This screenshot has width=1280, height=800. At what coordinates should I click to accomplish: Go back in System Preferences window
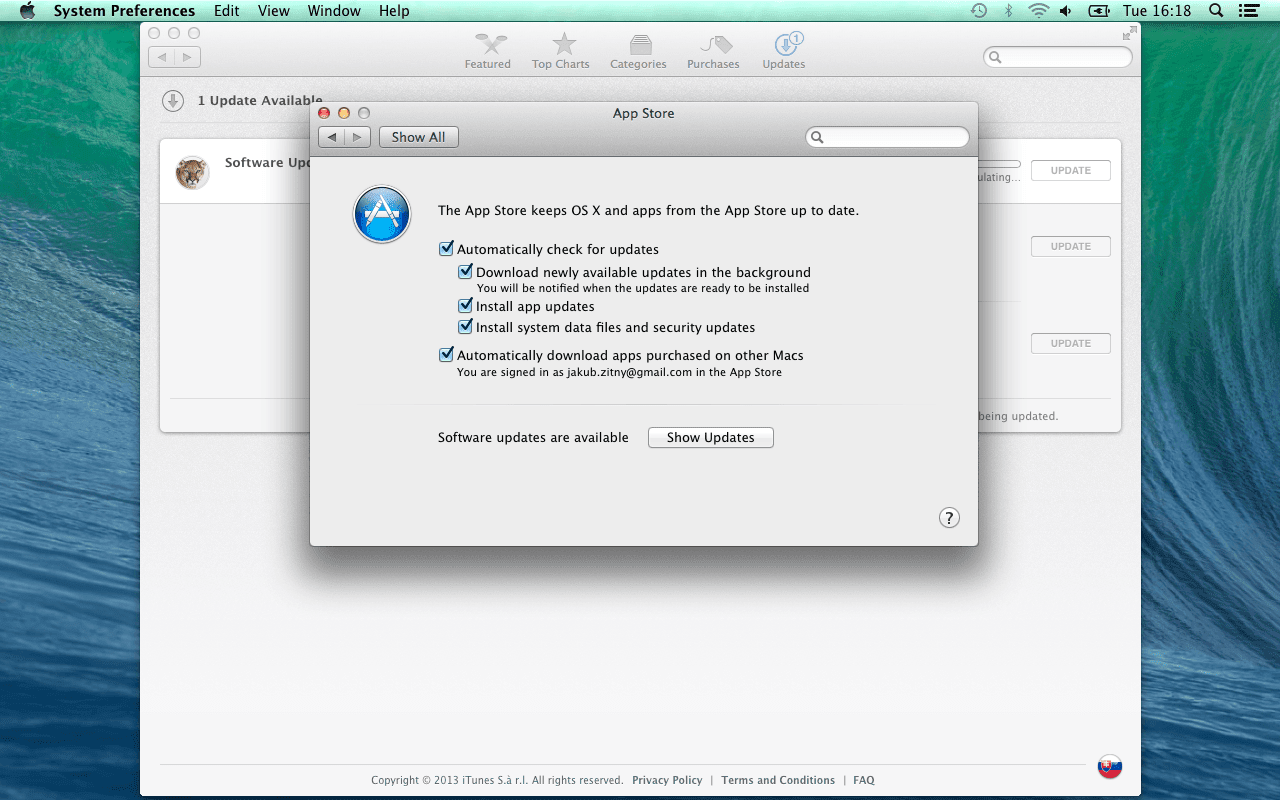332,137
